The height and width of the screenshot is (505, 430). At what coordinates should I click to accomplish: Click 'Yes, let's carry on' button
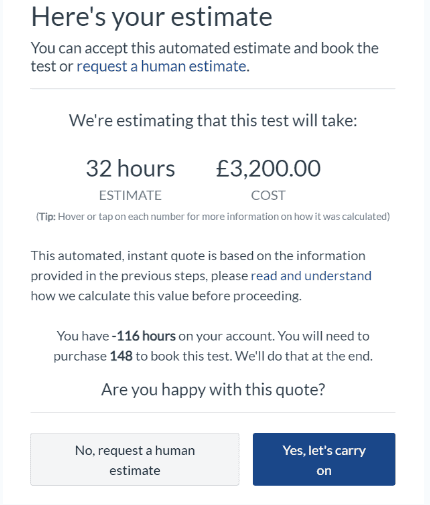[324, 459]
